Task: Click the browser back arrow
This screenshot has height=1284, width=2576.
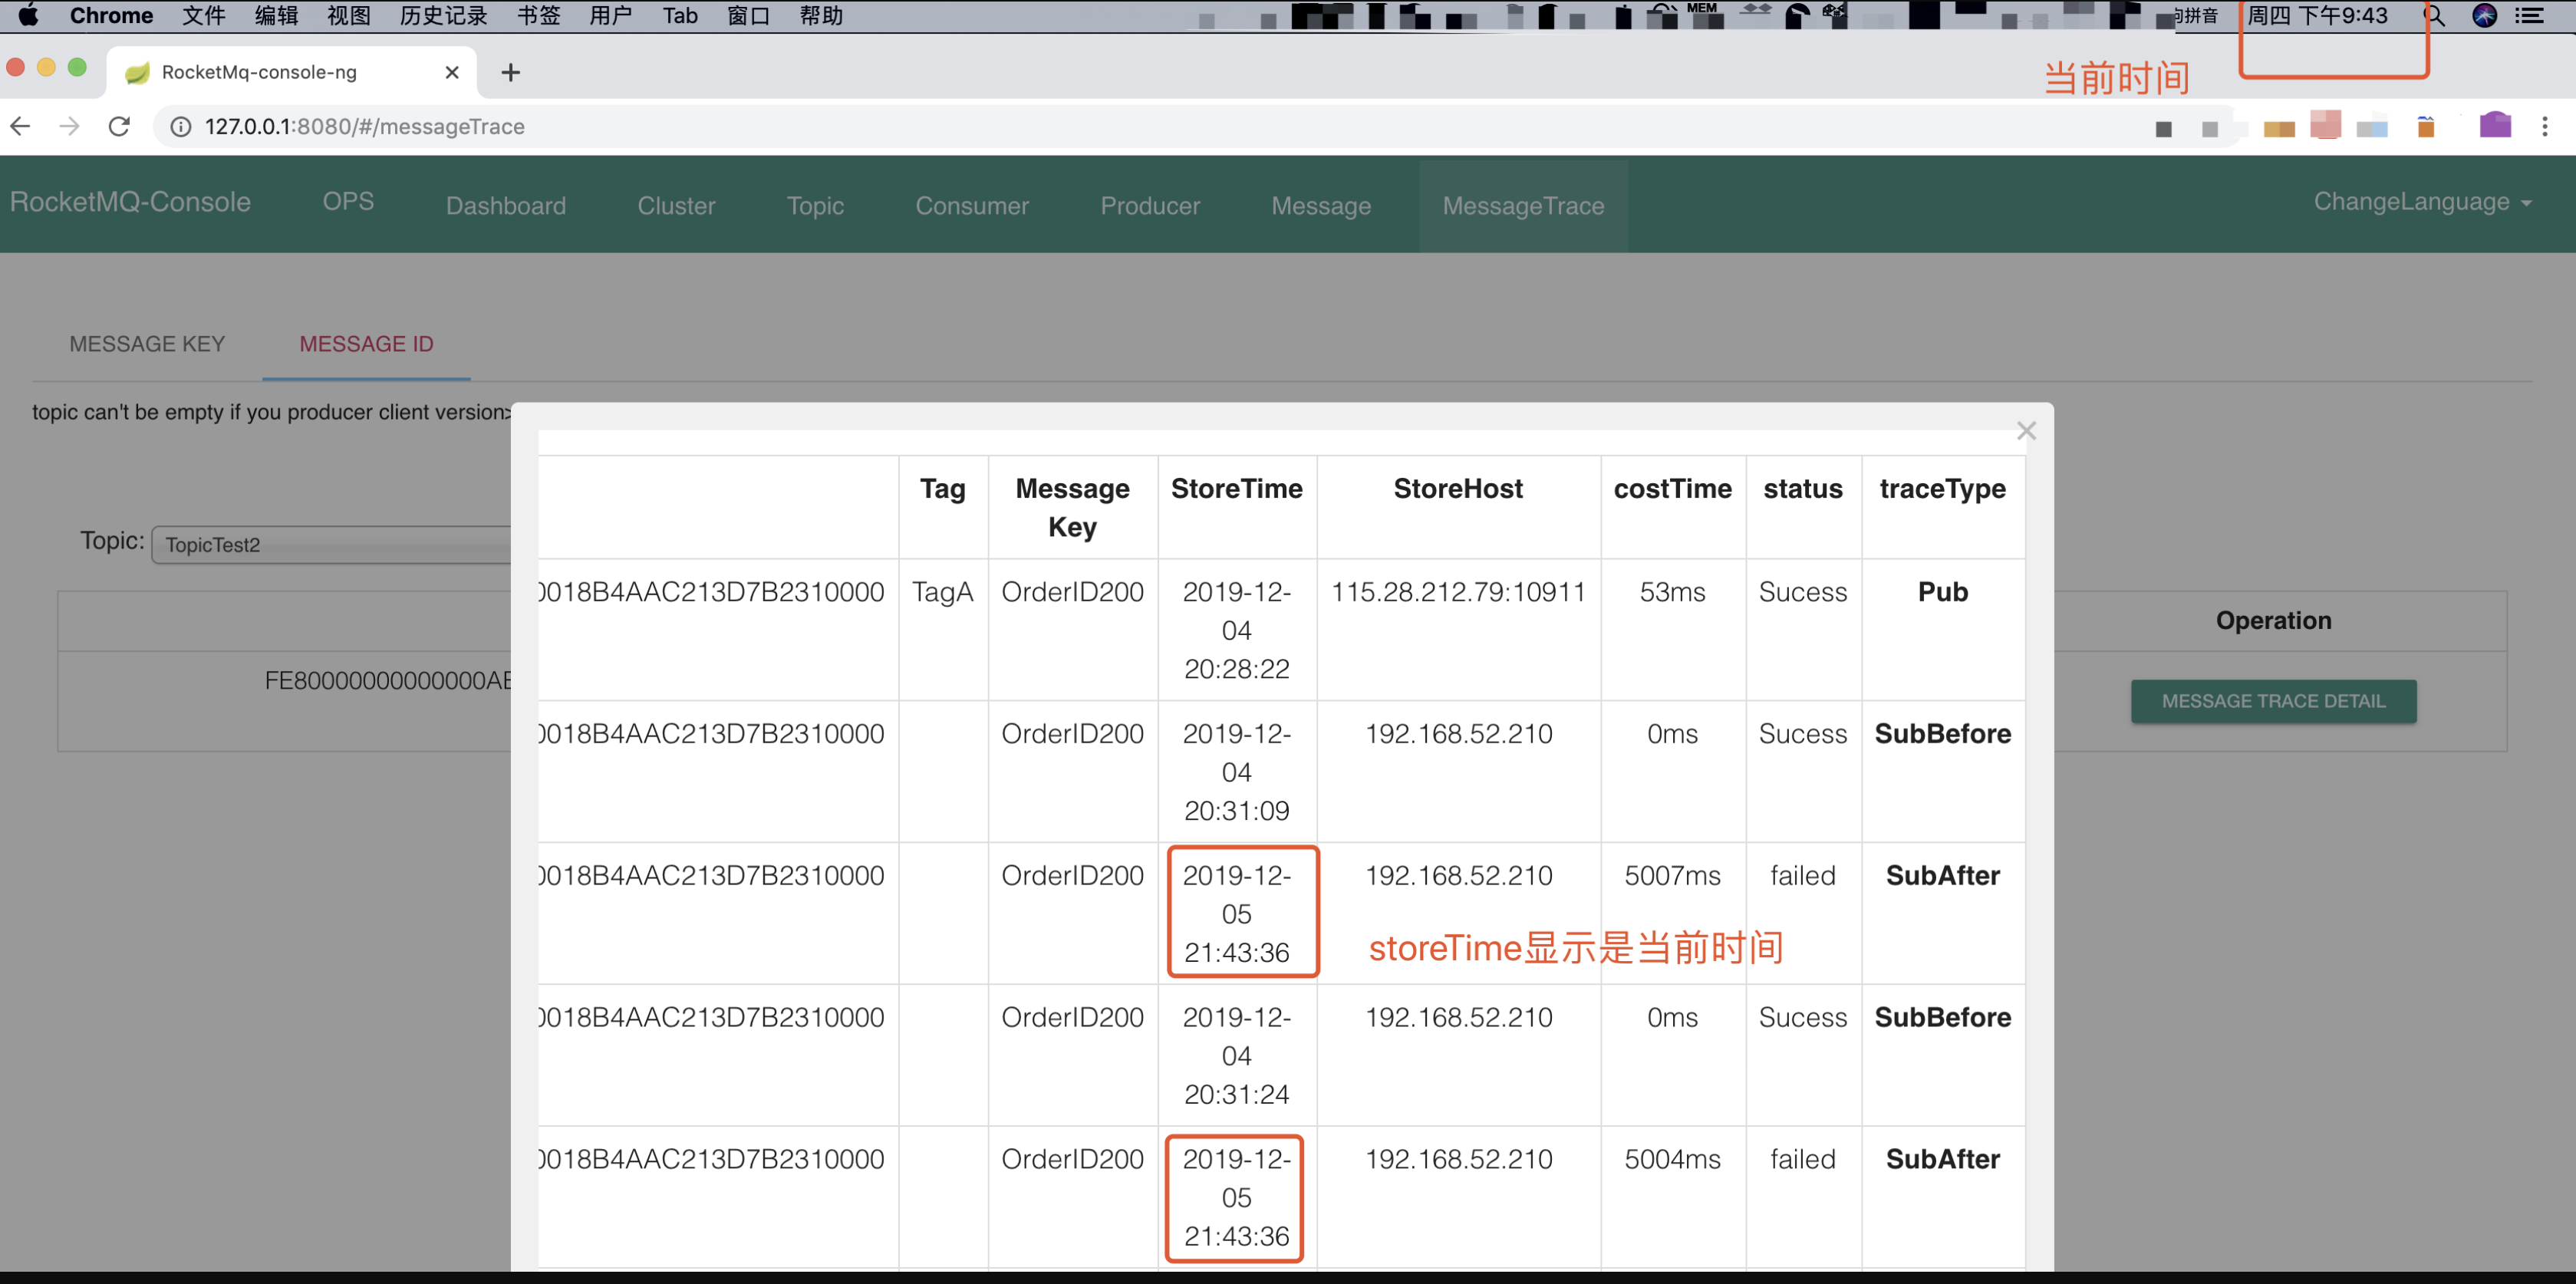Action: click(20, 126)
